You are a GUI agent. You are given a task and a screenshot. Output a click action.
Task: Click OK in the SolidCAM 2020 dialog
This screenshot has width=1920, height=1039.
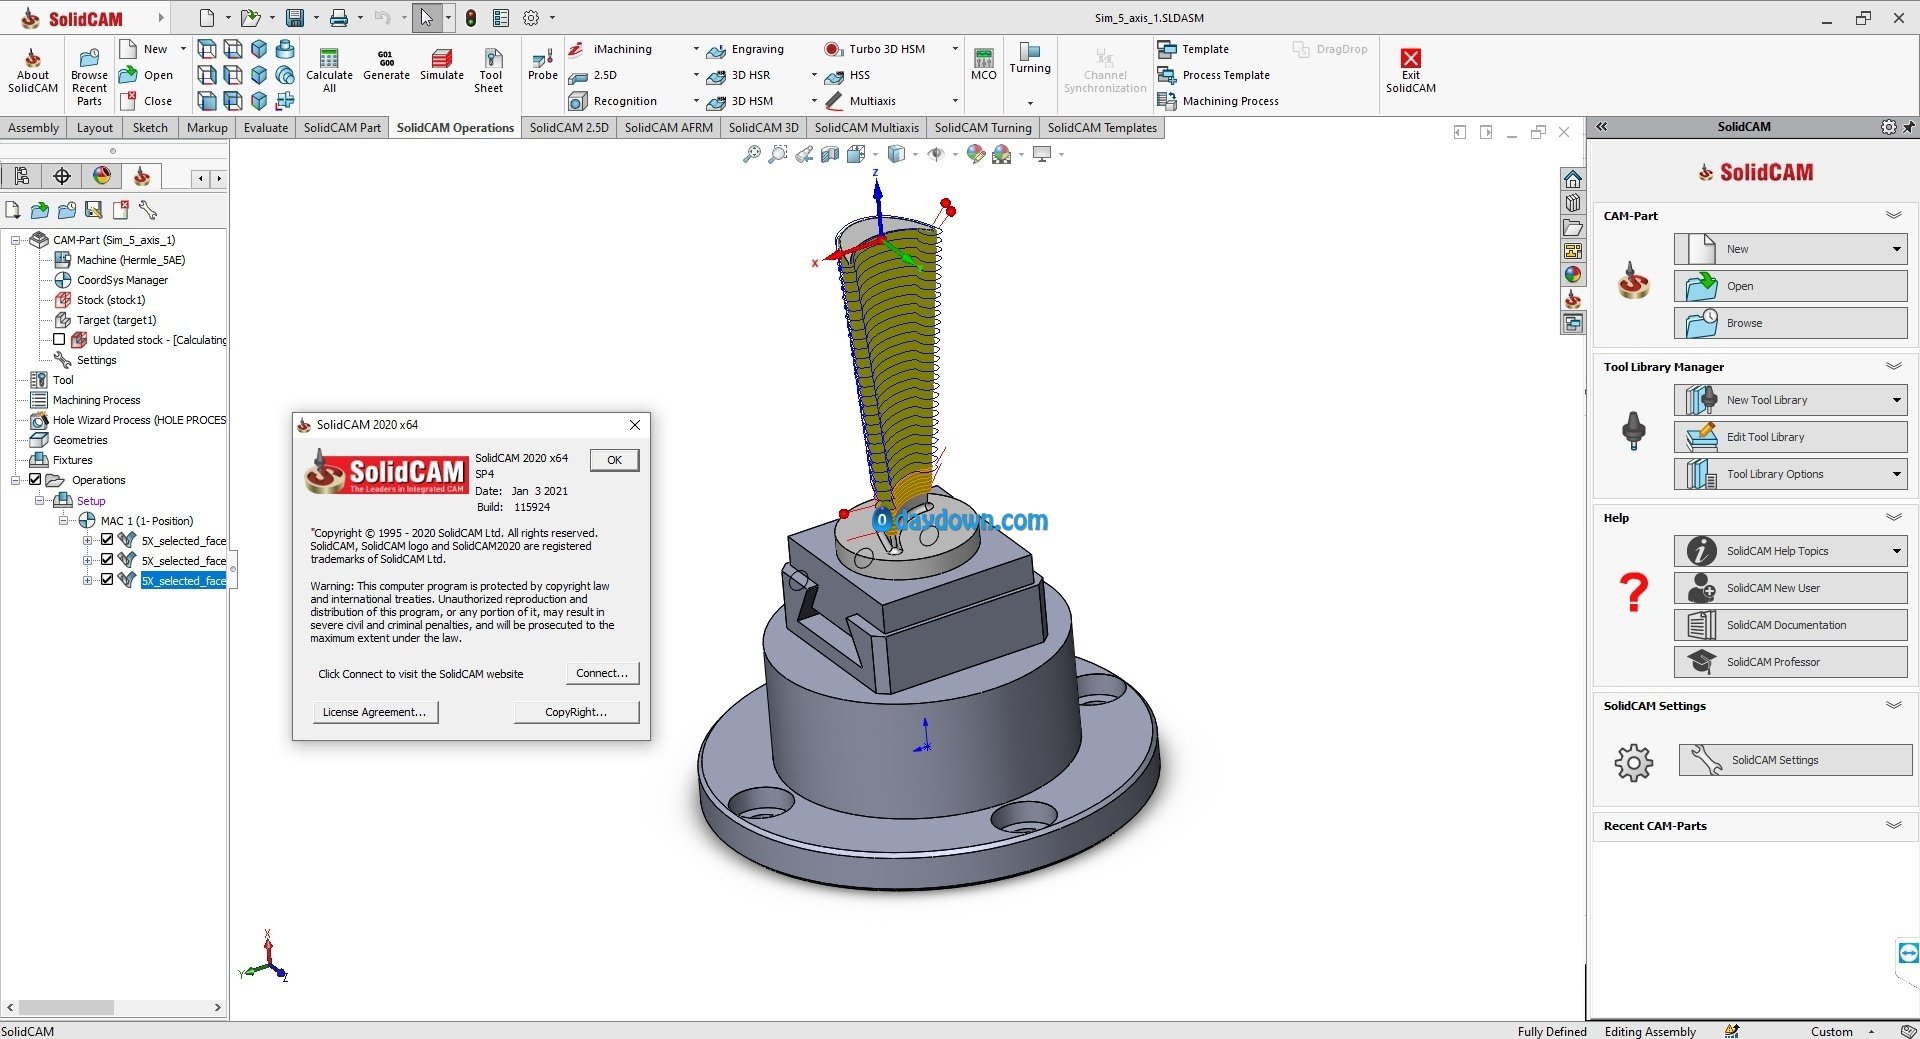click(614, 460)
